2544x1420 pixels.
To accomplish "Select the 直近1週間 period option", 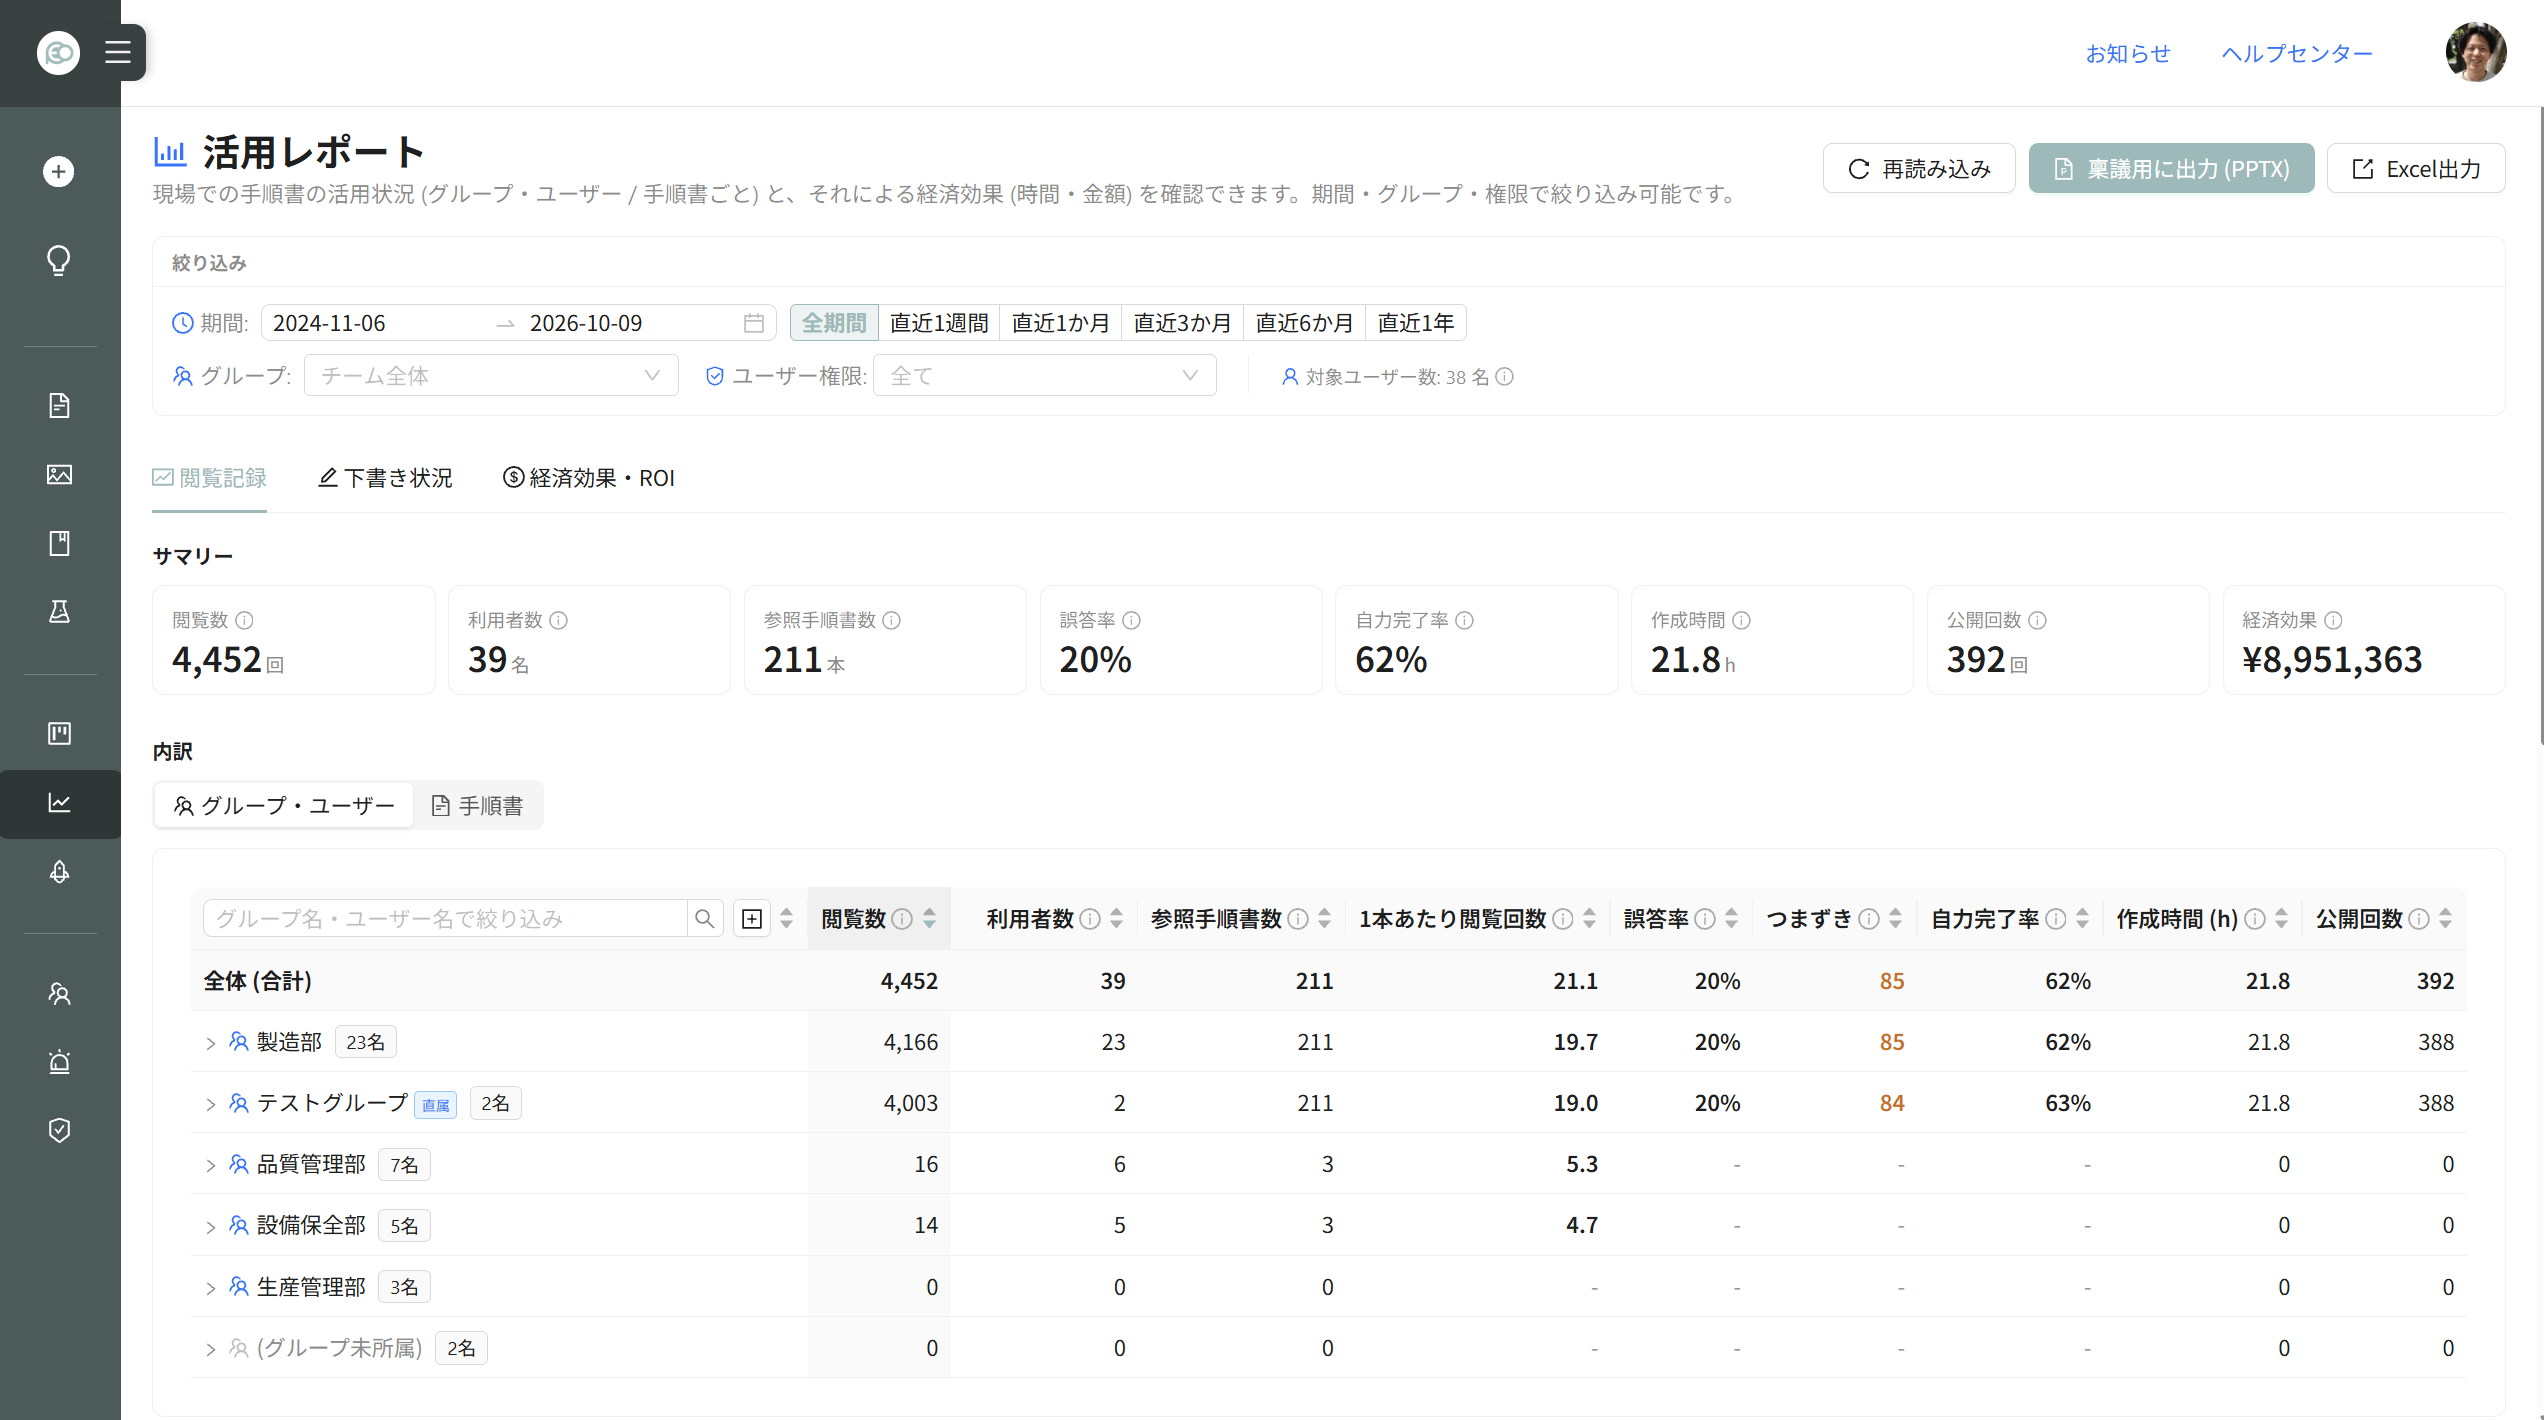I will [939, 323].
